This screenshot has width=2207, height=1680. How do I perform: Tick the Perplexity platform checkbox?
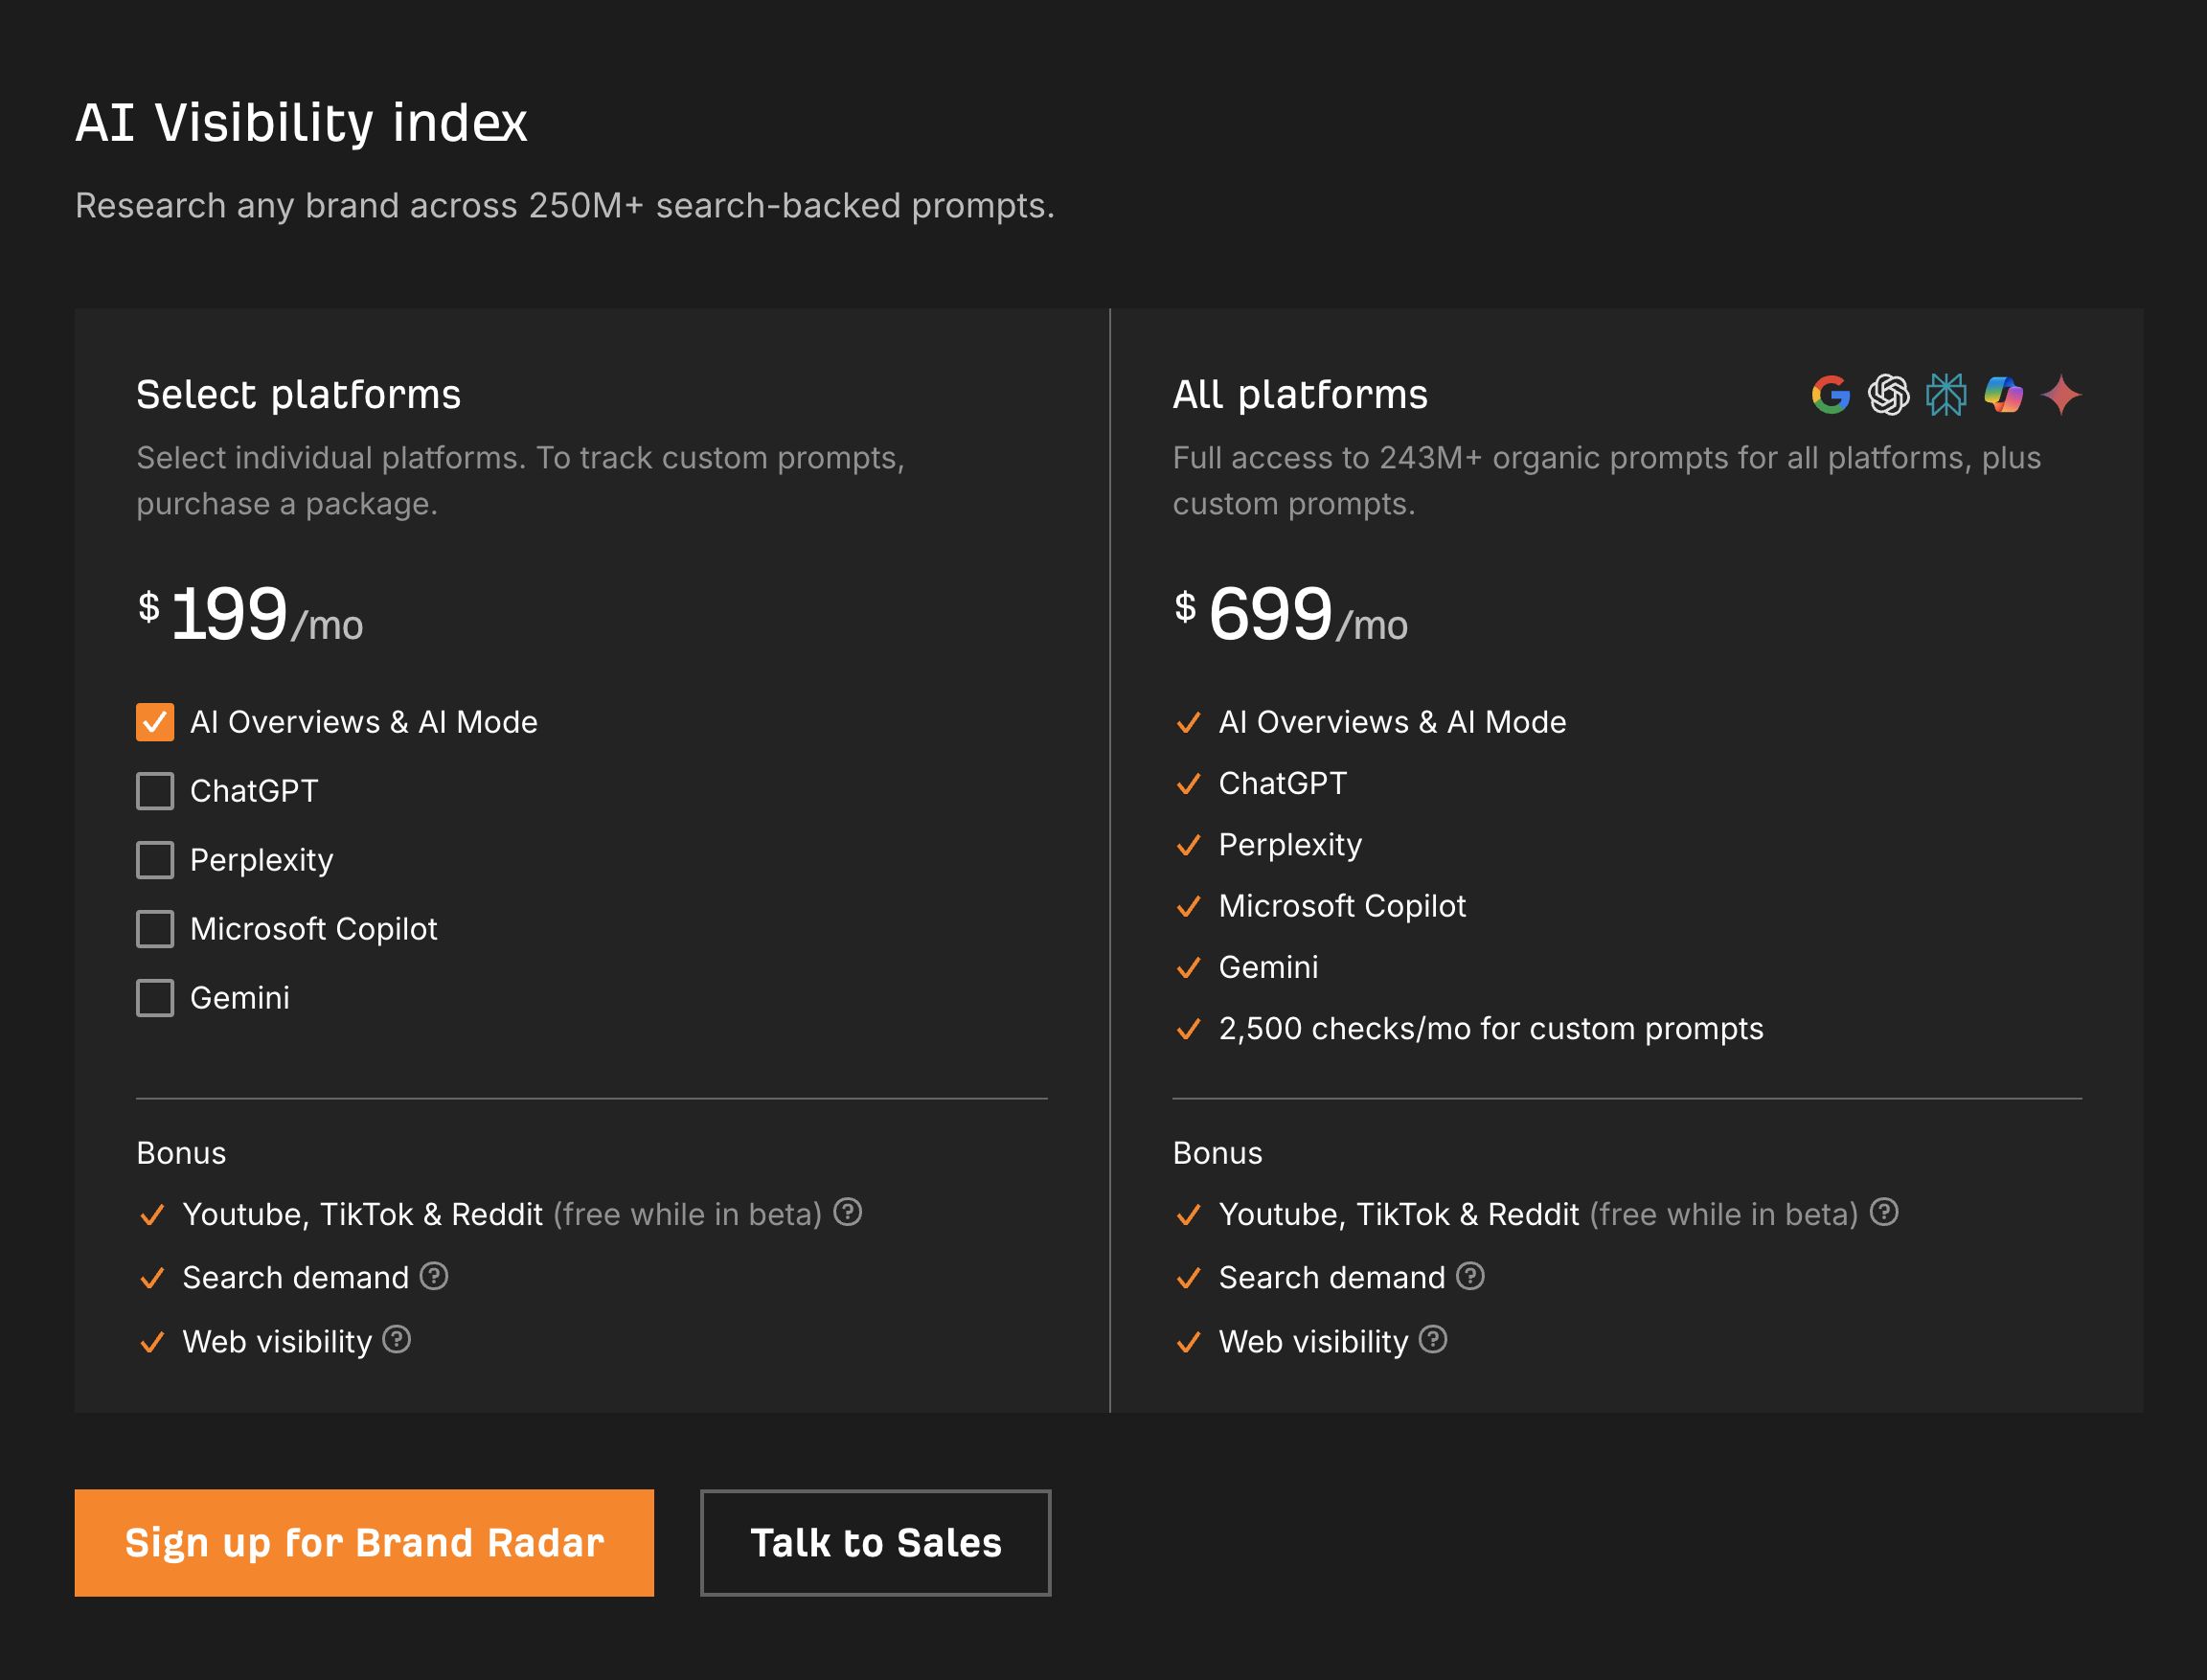155,860
